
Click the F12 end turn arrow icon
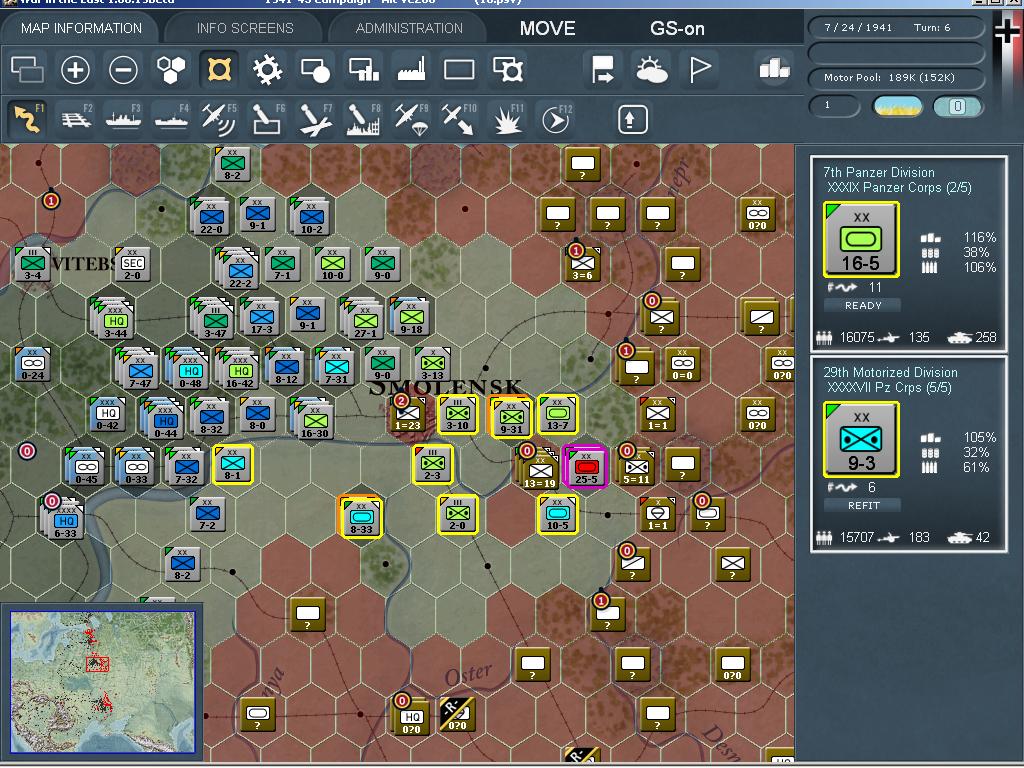[x=556, y=119]
